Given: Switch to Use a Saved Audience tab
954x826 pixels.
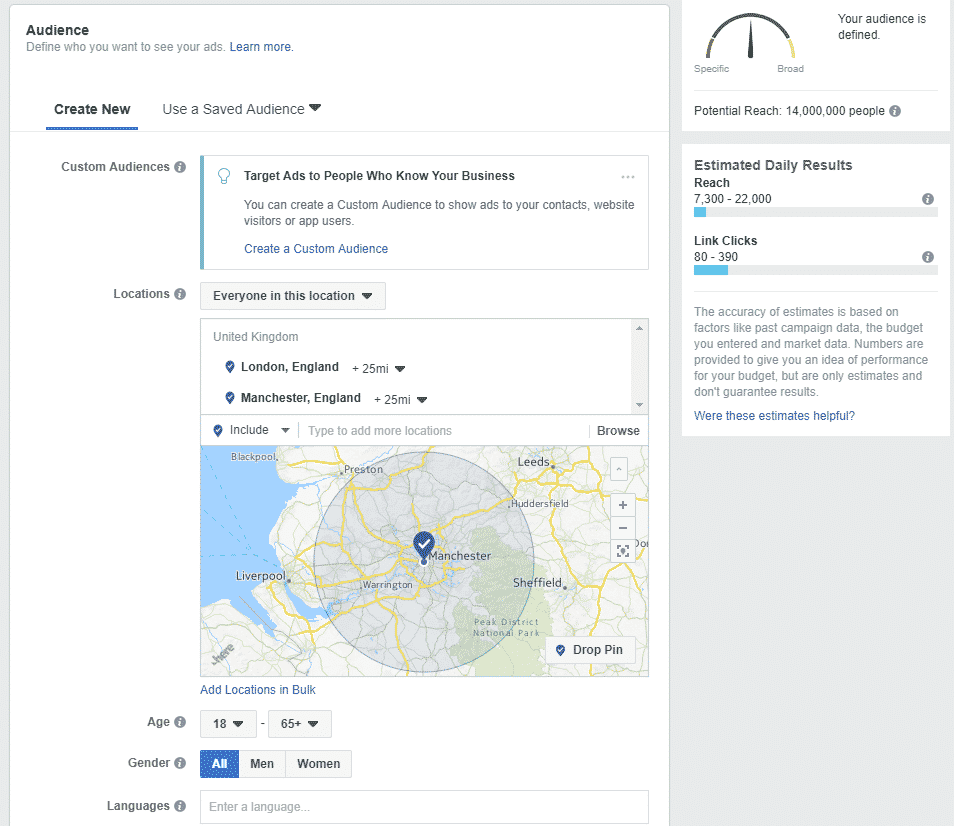Looking at the screenshot, I should tap(241, 109).
